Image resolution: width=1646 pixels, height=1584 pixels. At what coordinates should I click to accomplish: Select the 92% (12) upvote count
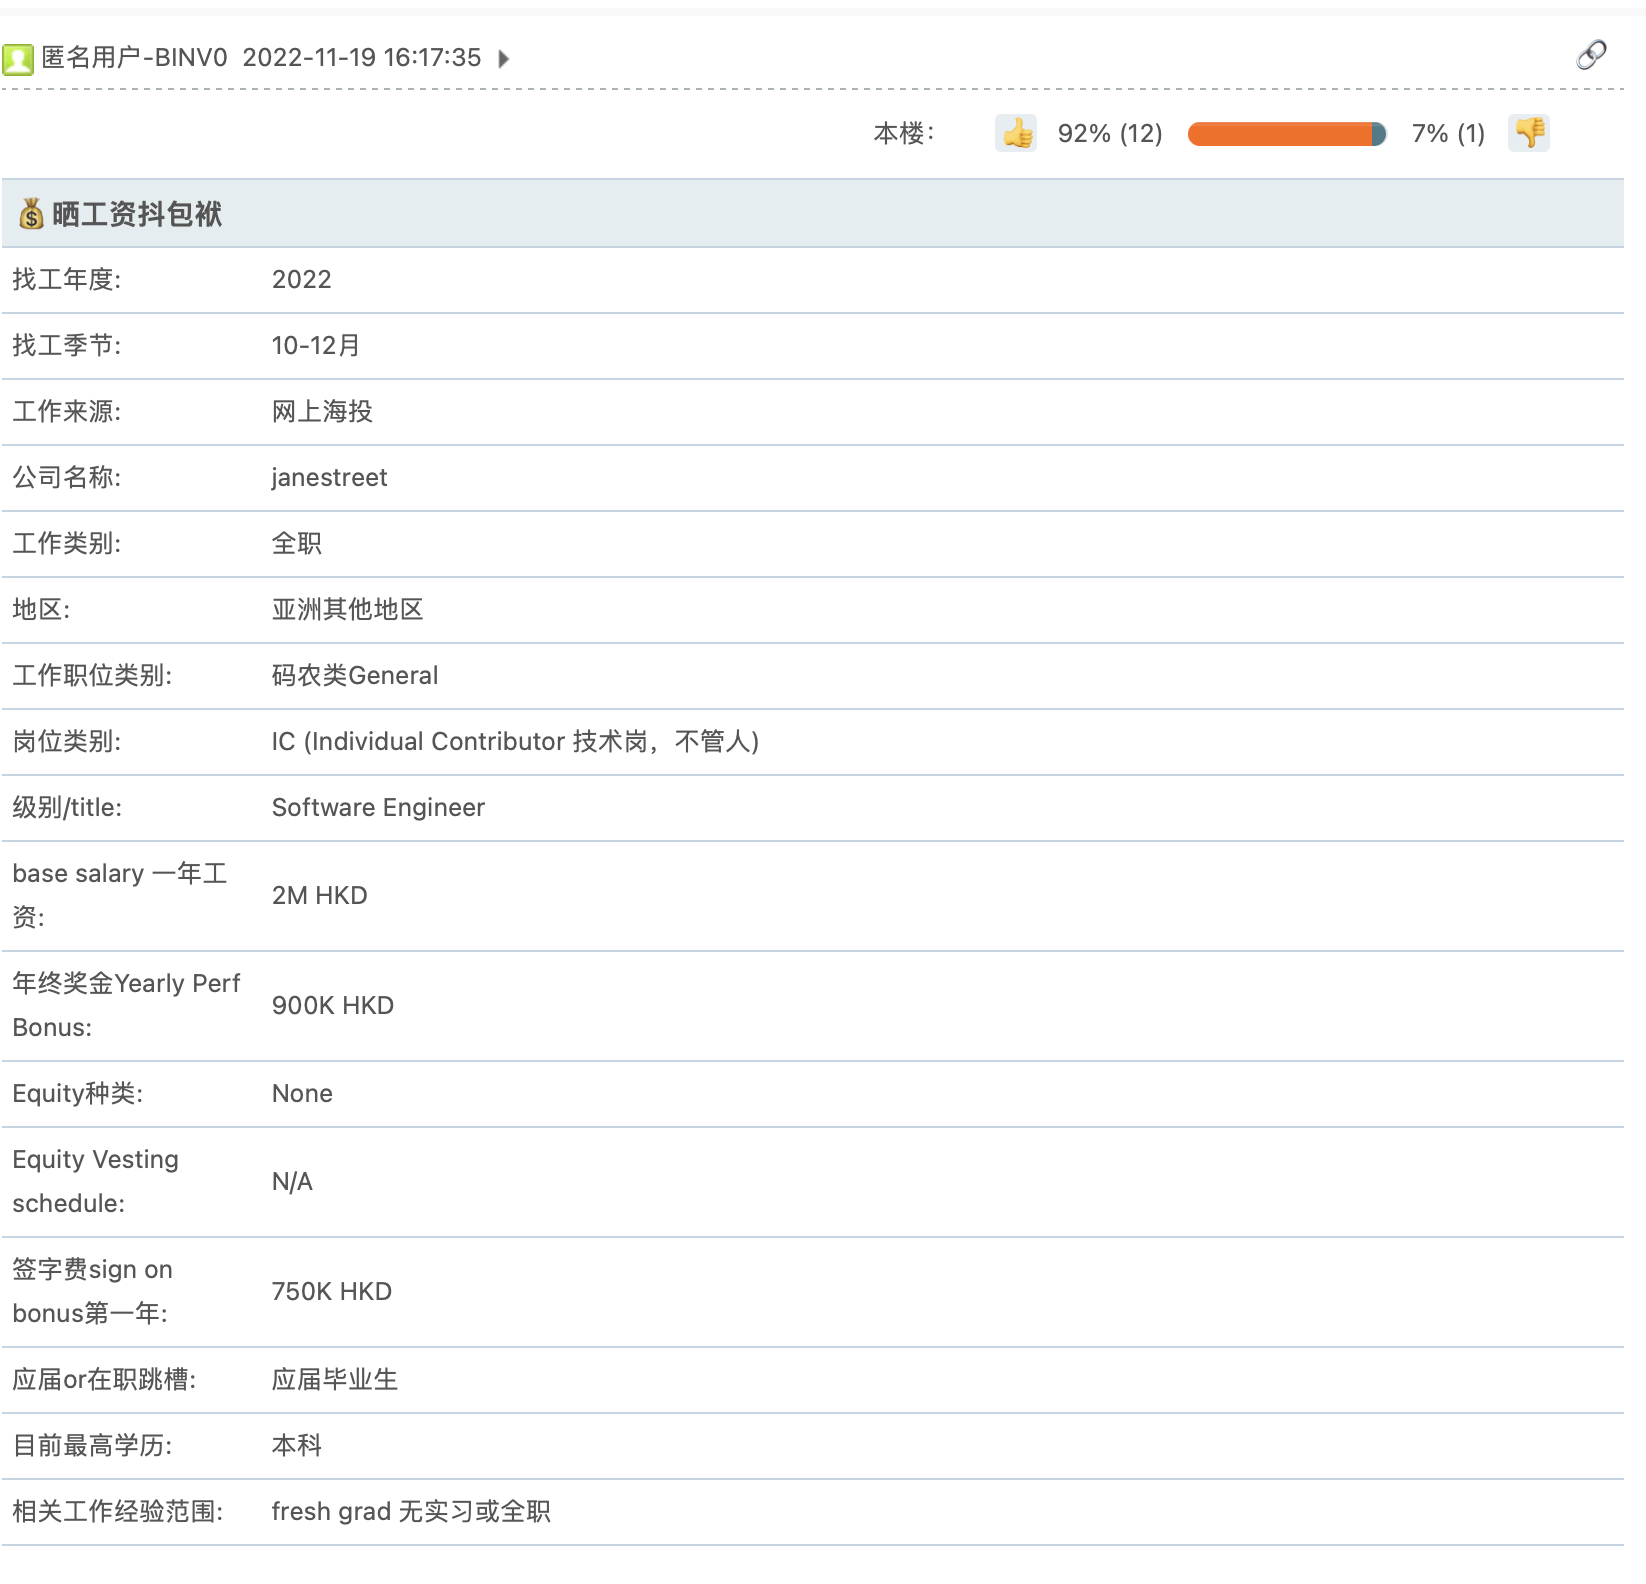coord(1110,133)
